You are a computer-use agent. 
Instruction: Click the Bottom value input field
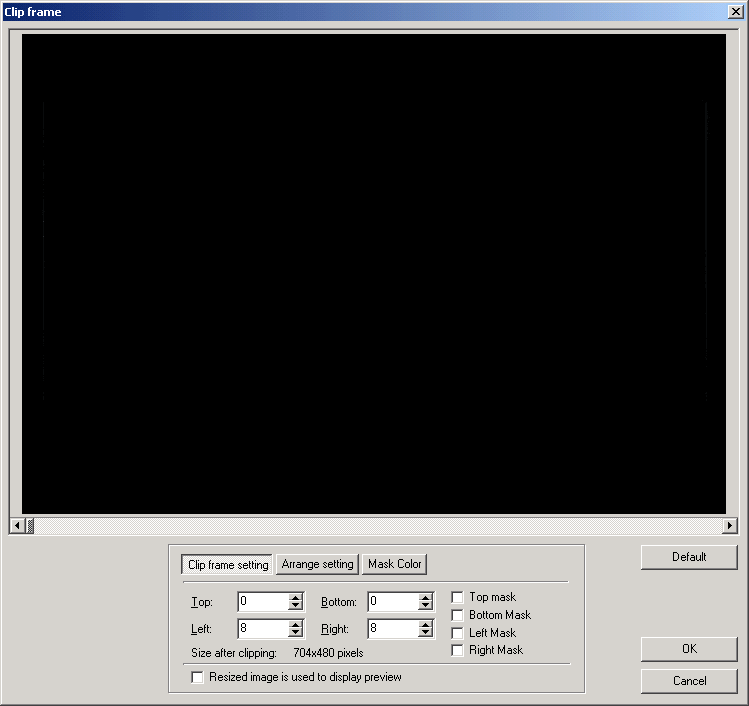(x=393, y=601)
